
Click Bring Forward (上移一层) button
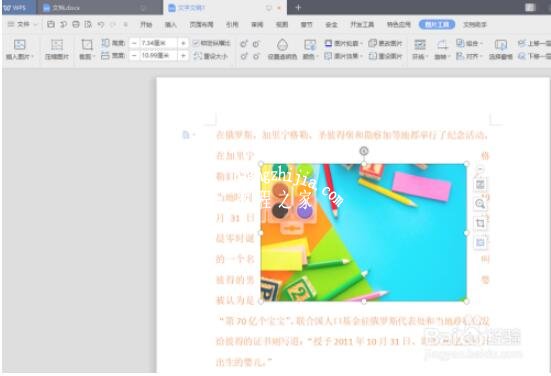(x=534, y=43)
